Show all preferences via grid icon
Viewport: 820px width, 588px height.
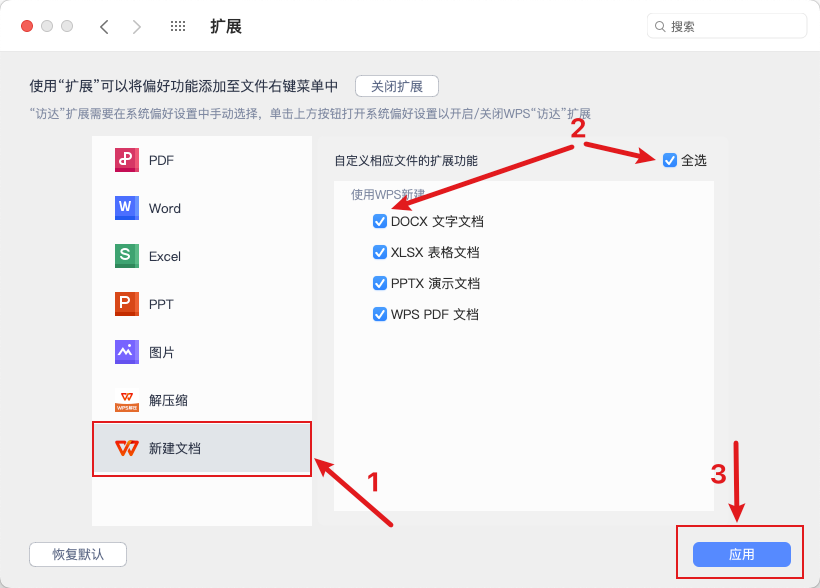(x=178, y=26)
